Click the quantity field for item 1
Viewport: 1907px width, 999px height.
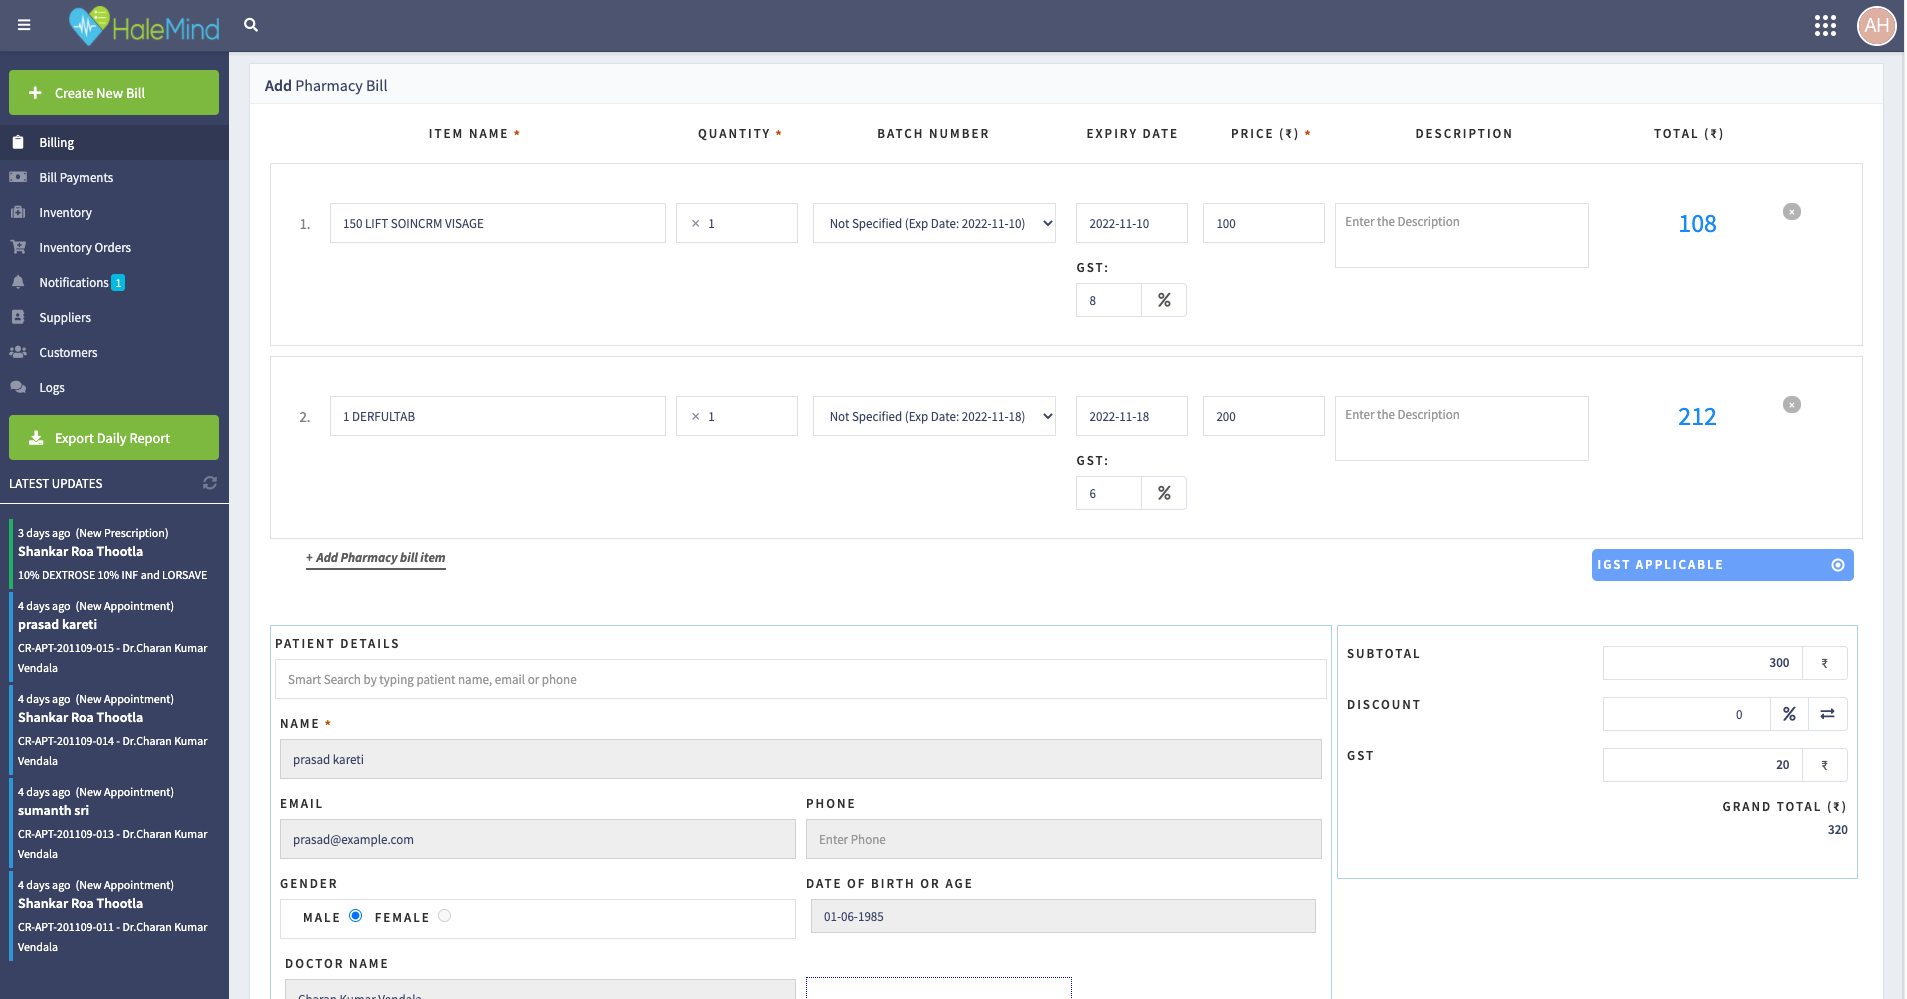737,223
